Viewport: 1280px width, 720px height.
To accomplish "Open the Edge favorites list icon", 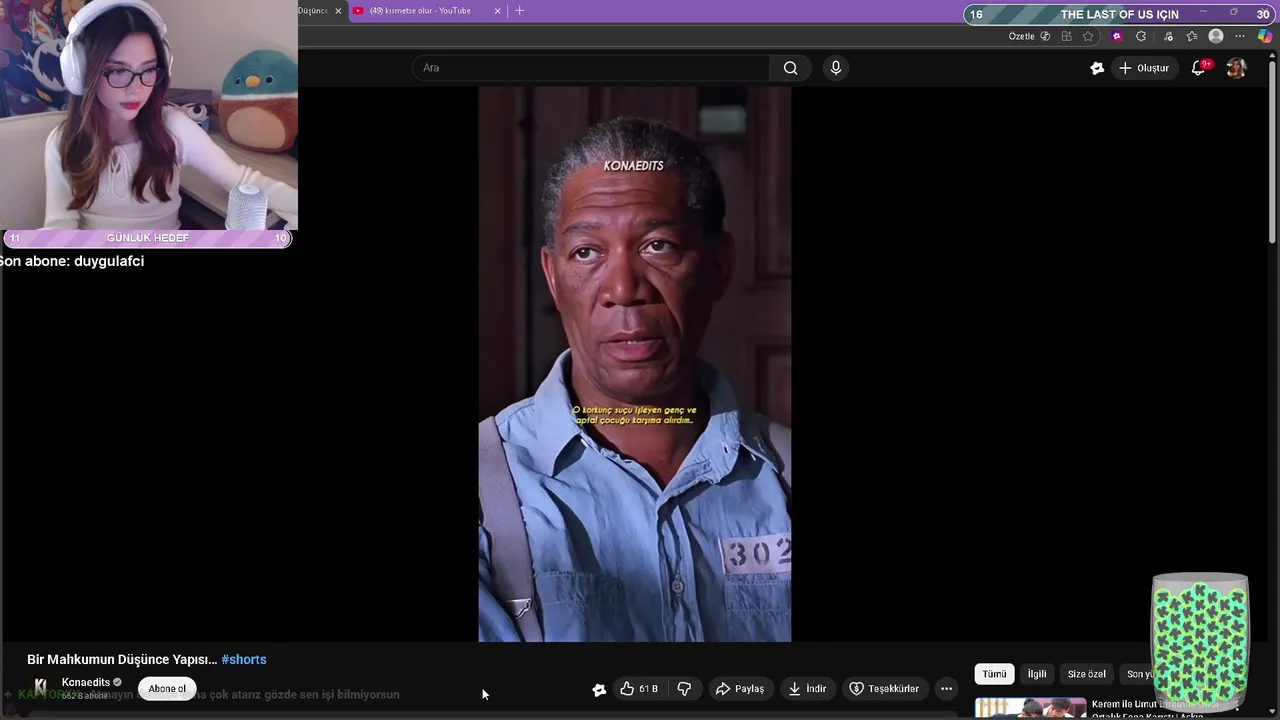I will [1192, 36].
